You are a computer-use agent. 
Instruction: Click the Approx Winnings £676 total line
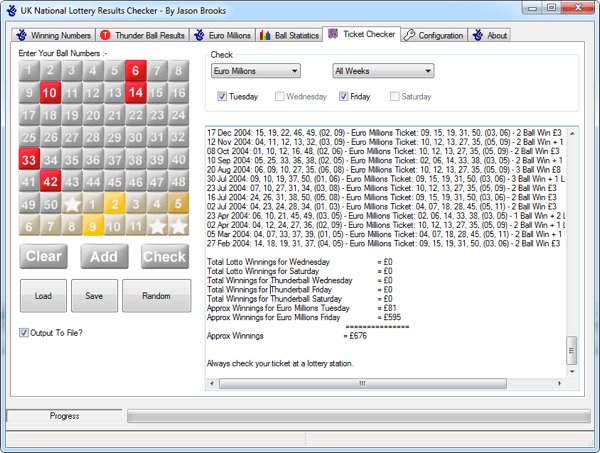[287, 336]
